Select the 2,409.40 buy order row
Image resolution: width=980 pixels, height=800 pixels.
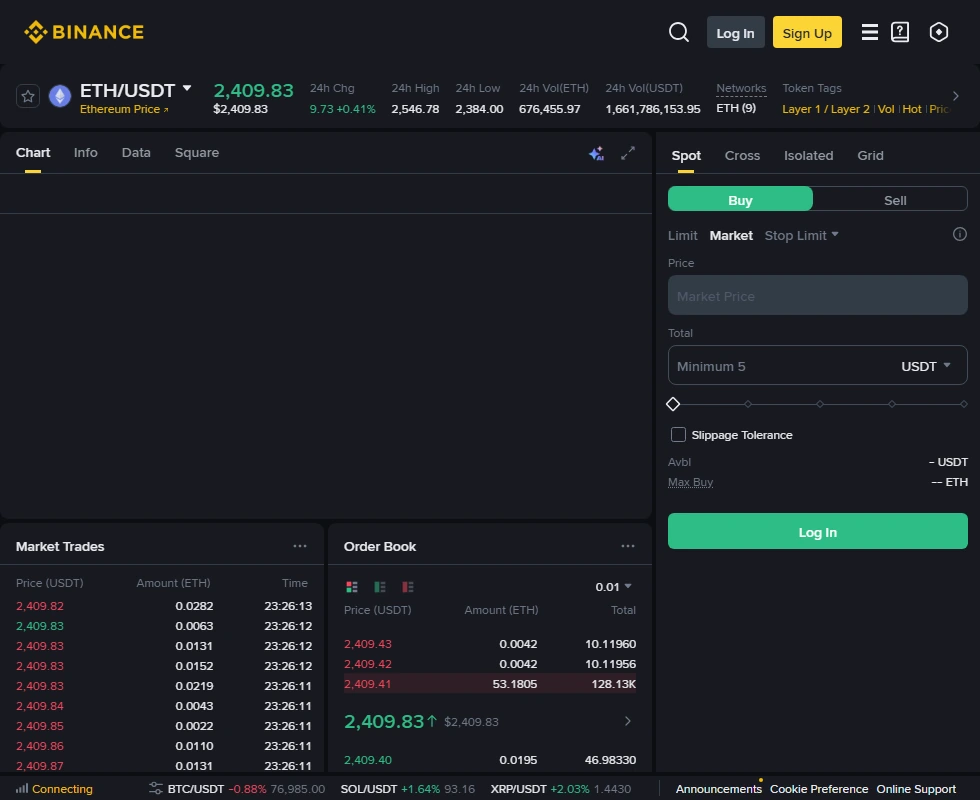[489, 760]
